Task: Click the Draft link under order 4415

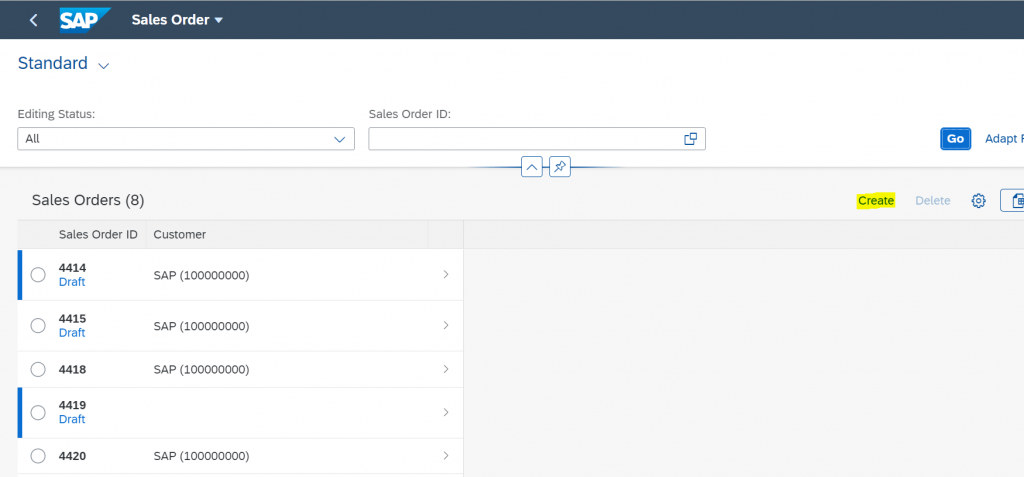Action: point(72,333)
